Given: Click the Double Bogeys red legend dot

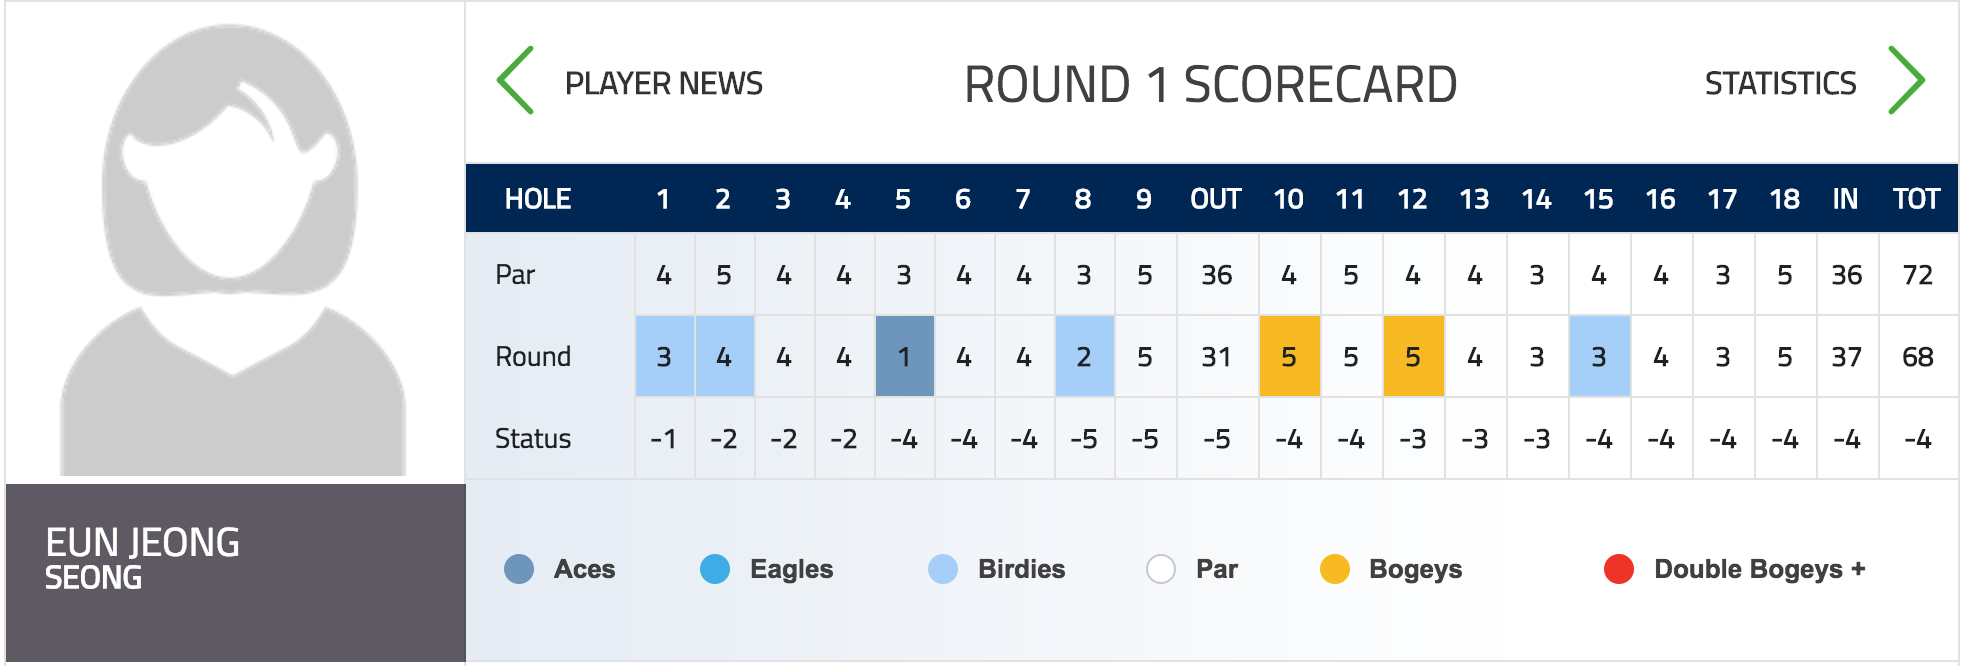Looking at the screenshot, I should click(x=1619, y=569).
